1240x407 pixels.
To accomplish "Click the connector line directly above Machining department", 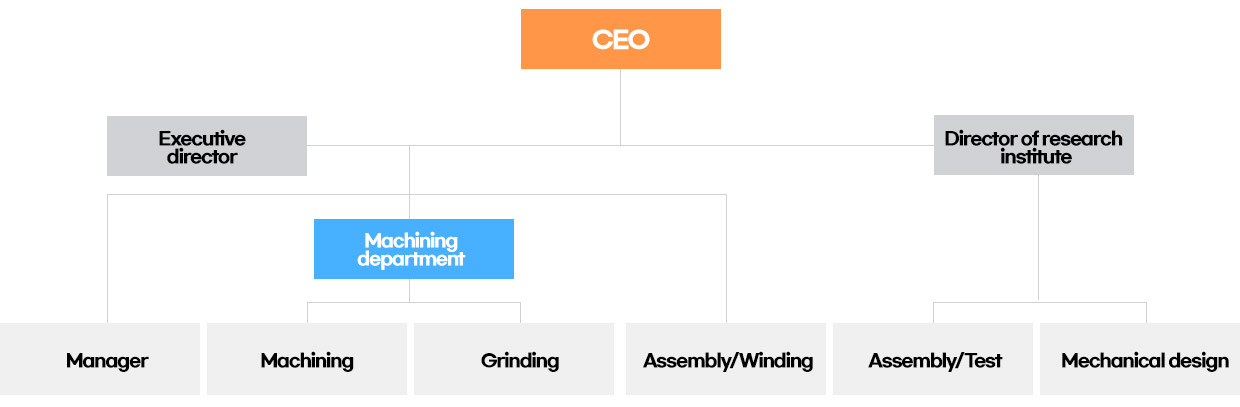I will (410, 182).
